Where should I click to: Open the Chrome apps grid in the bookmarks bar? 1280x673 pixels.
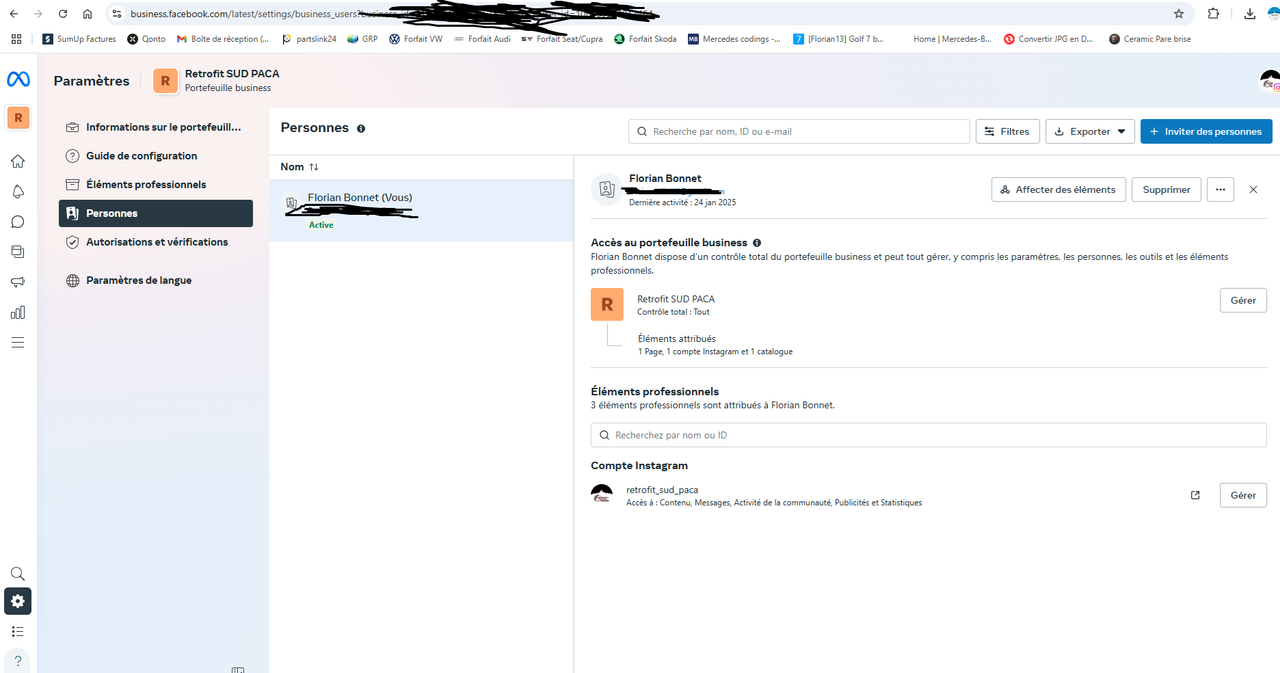16,39
